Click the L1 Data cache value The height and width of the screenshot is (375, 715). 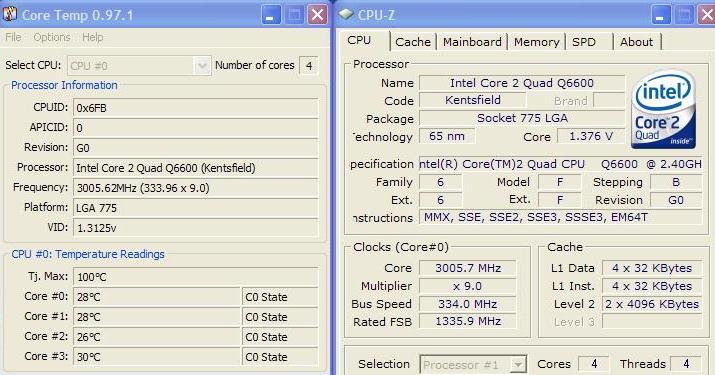click(652, 268)
